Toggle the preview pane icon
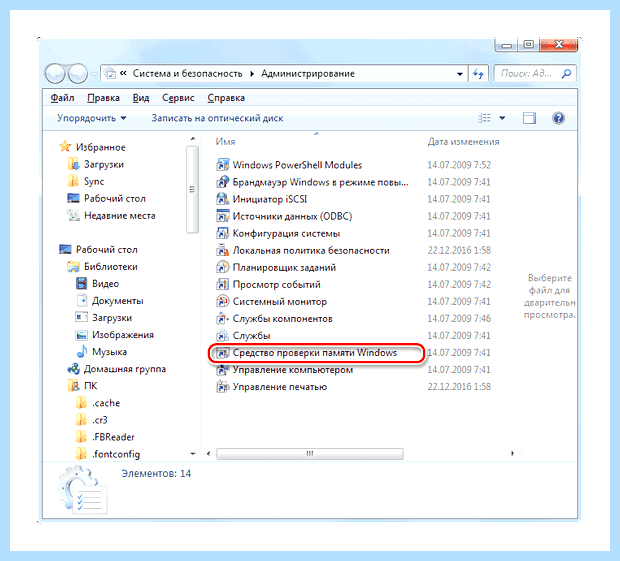 click(x=529, y=118)
